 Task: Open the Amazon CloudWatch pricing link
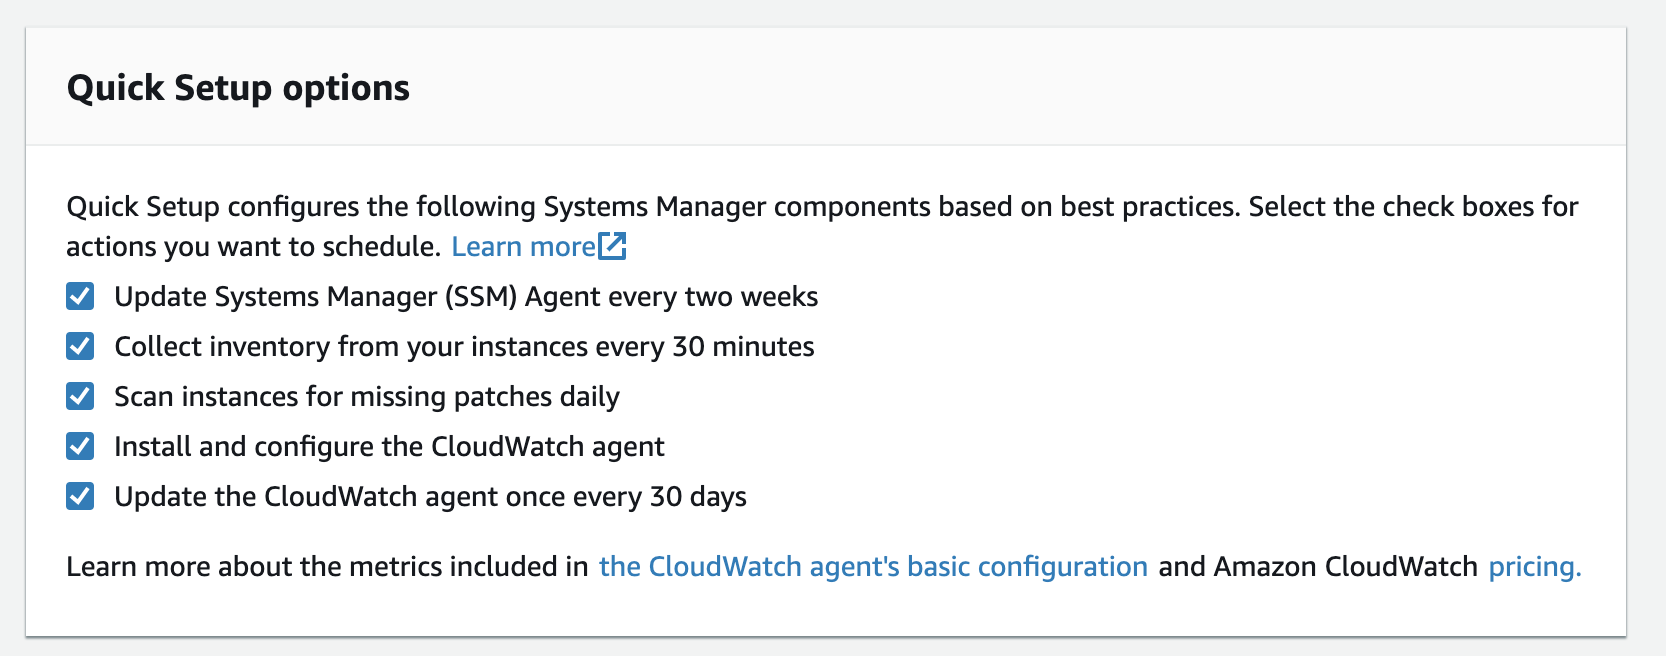click(1532, 565)
